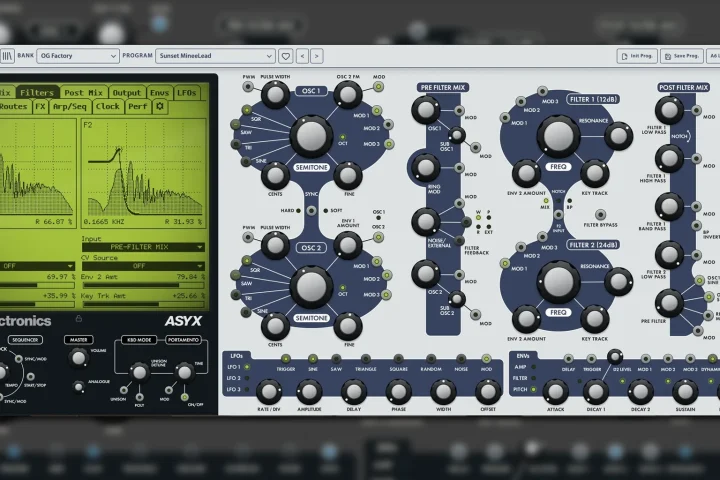This screenshot has height=480, width=720.
Task: Switch to the LFOs display tab
Action: click(x=187, y=93)
